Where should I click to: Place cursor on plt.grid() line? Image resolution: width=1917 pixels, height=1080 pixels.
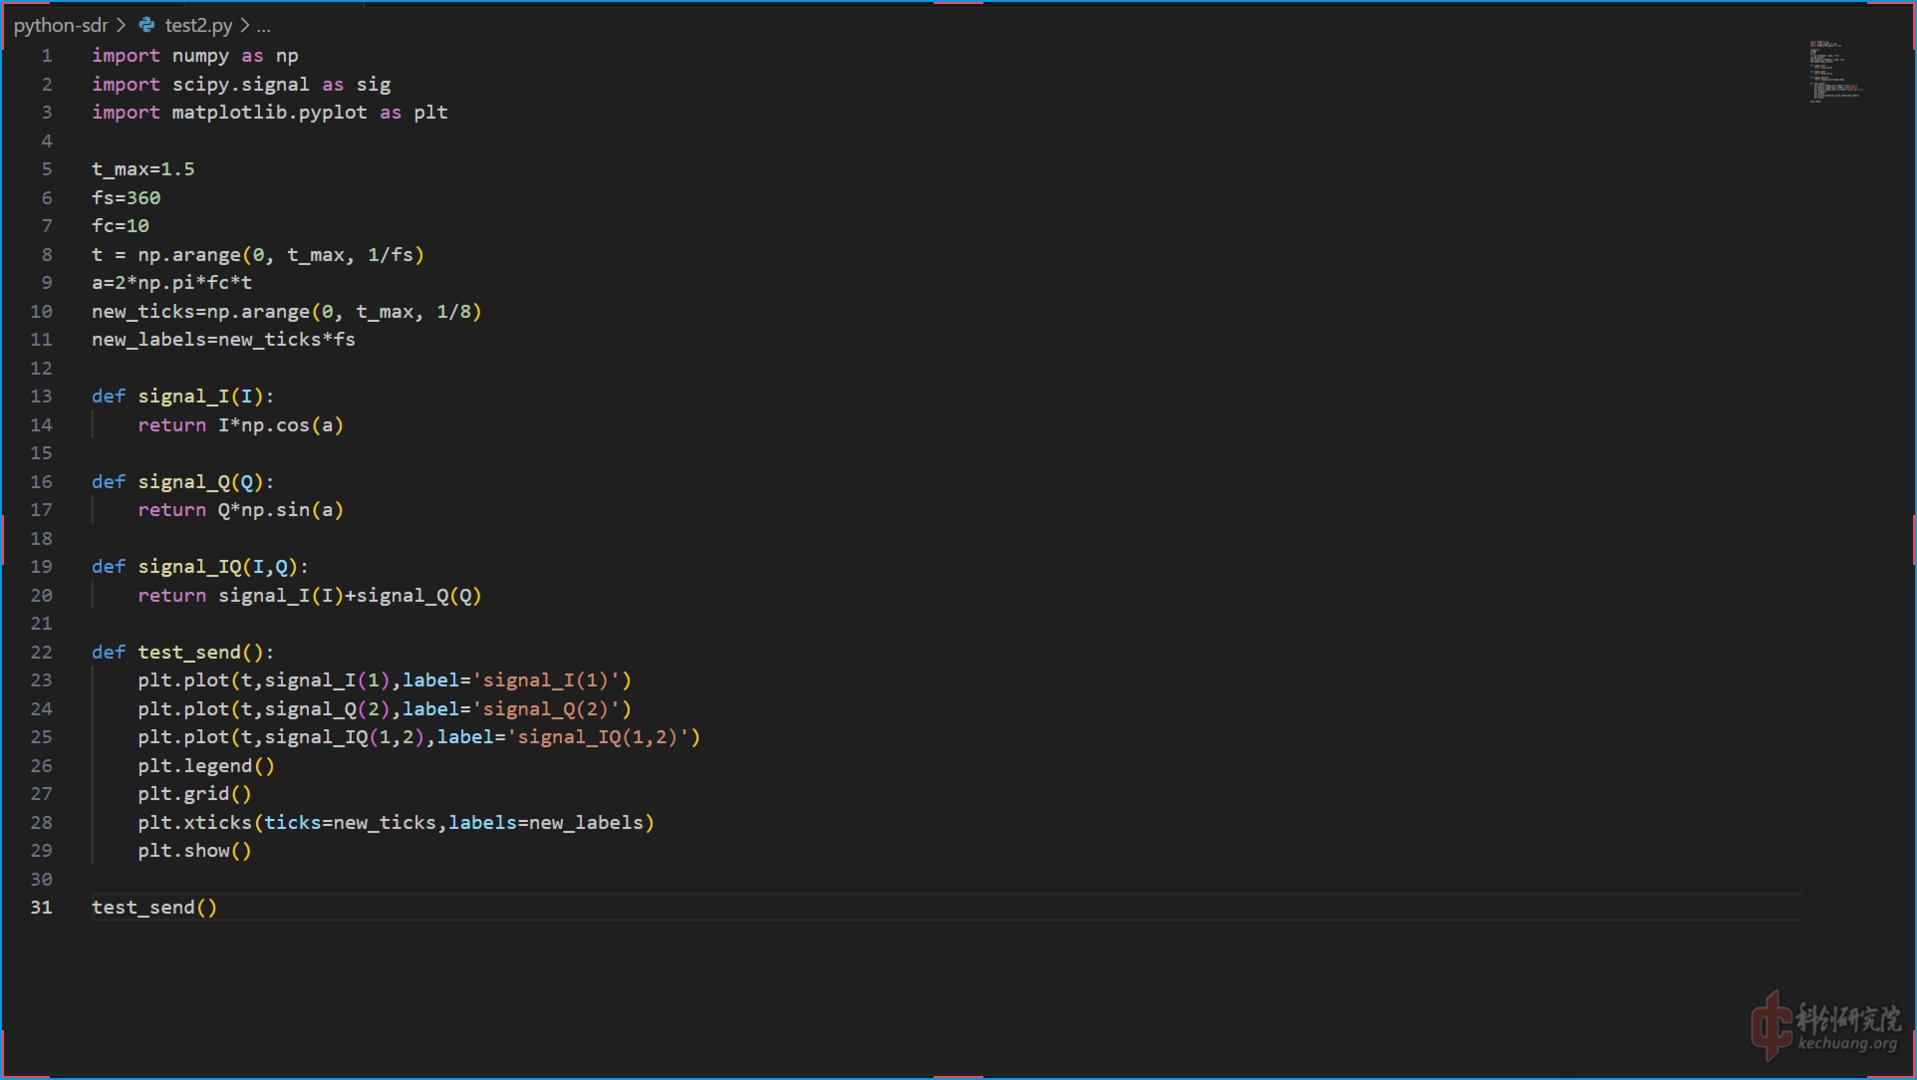[194, 794]
